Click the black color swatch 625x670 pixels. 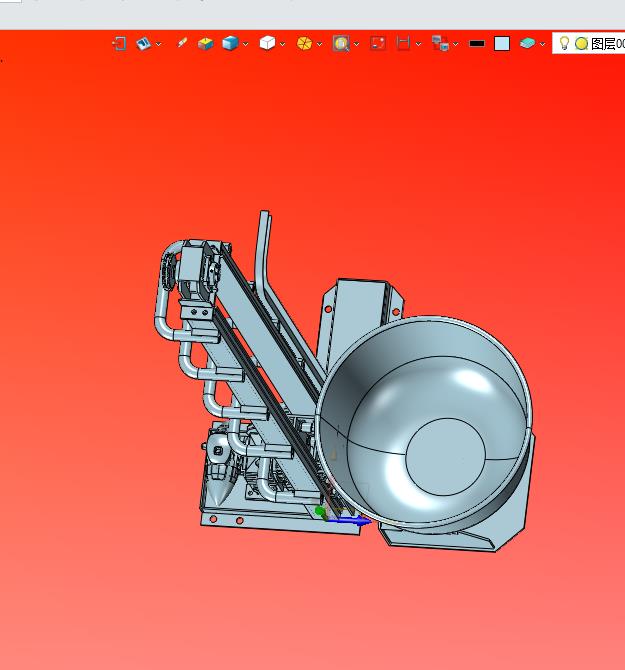click(x=477, y=44)
